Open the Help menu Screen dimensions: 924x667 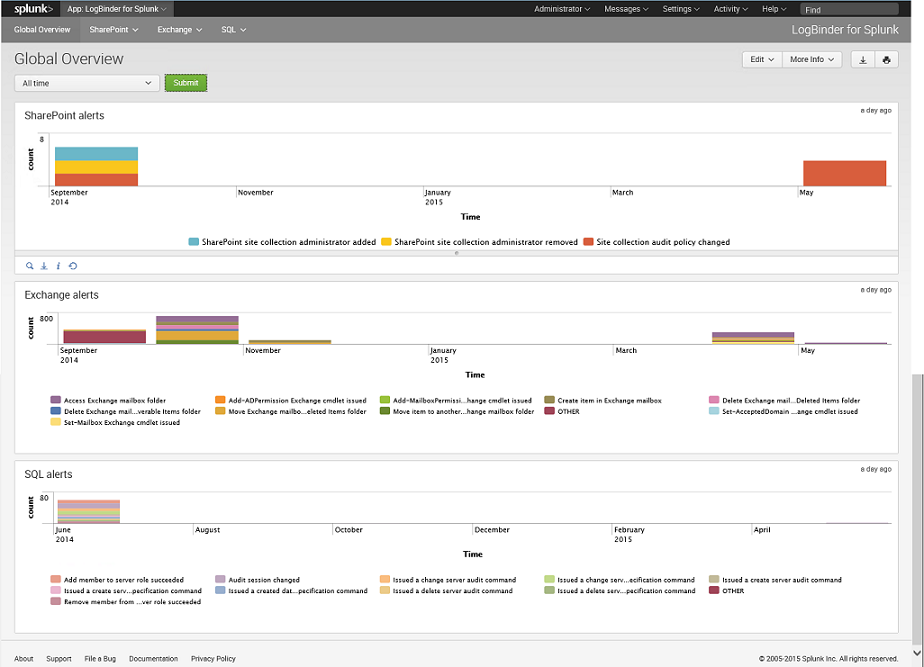[x=774, y=9]
